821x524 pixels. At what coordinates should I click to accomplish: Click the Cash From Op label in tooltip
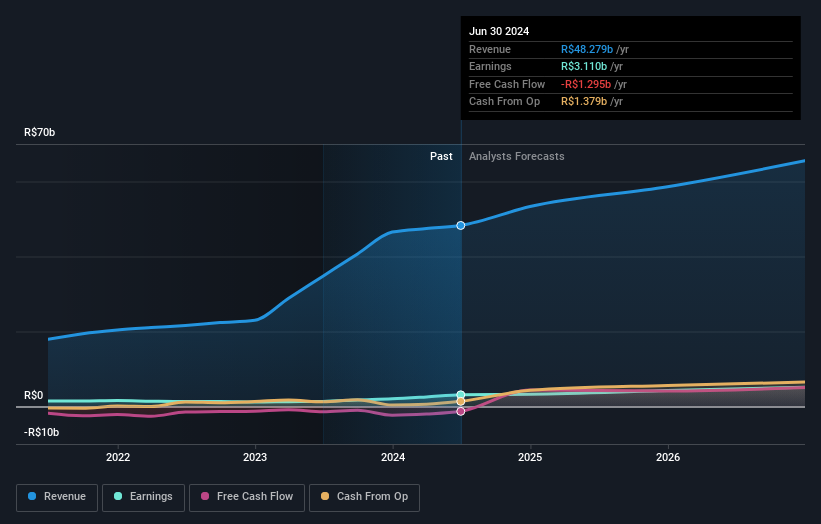pyautogui.click(x=504, y=102)
